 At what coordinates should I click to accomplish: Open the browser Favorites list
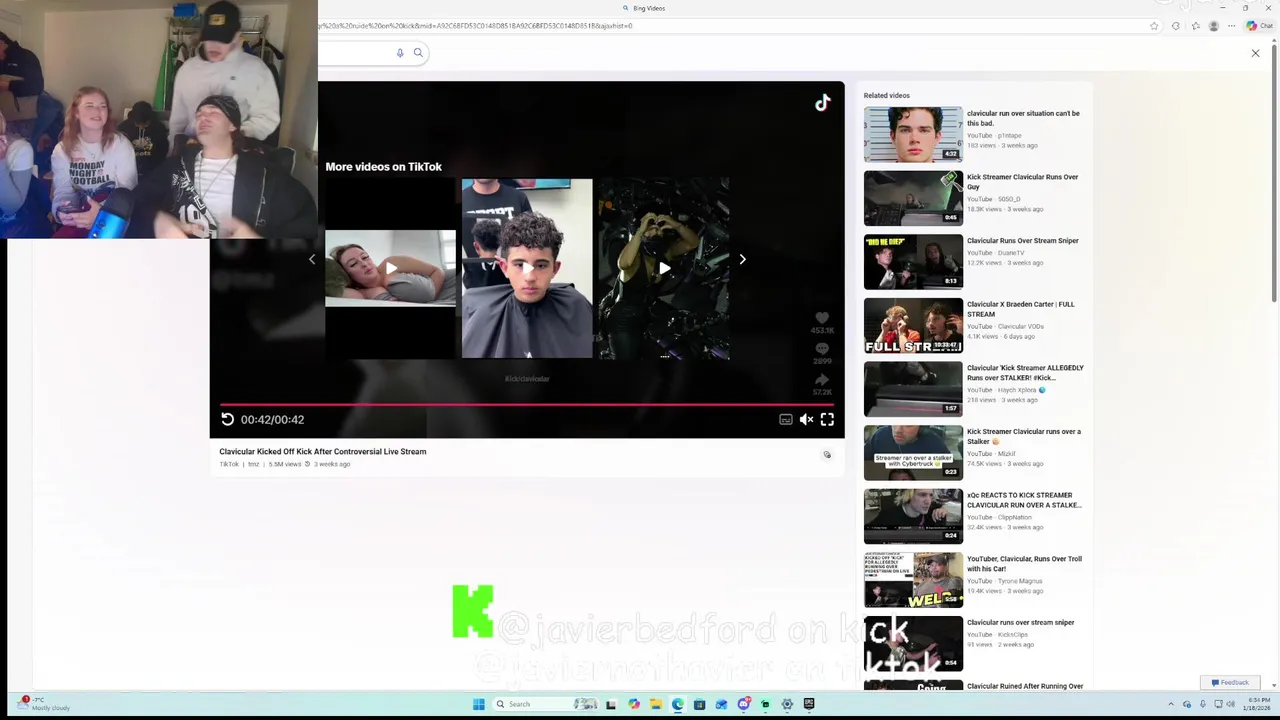(1195, 26)
